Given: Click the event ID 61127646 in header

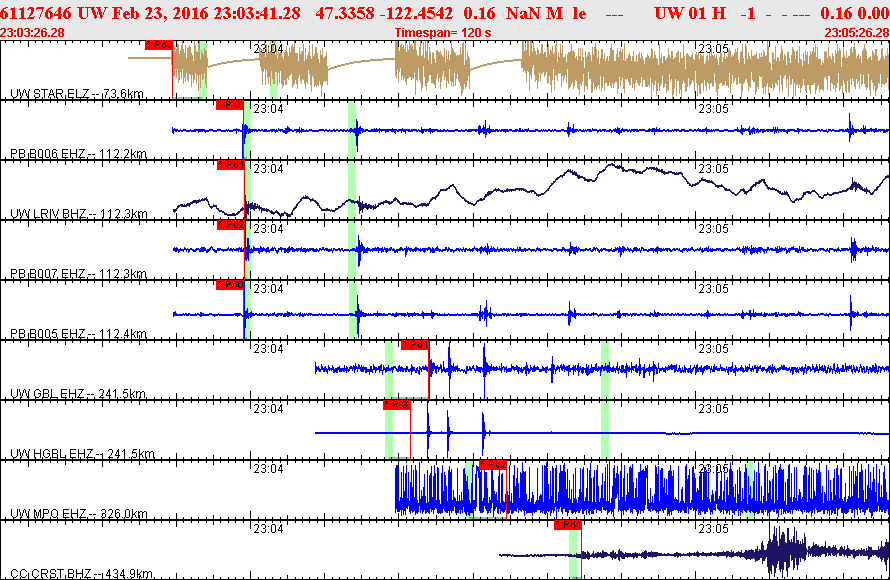Looking at the screenshot, I should (36, 13).
